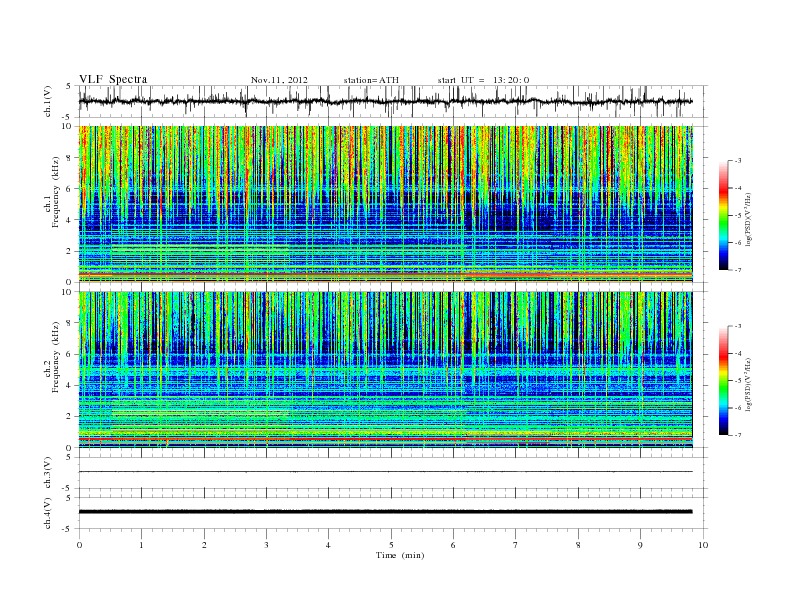The width and height of the screenshot is (792, 612).
Task: Click the "2" kHz tick of ch.2 spectrogram
Action: pos(69,417)
